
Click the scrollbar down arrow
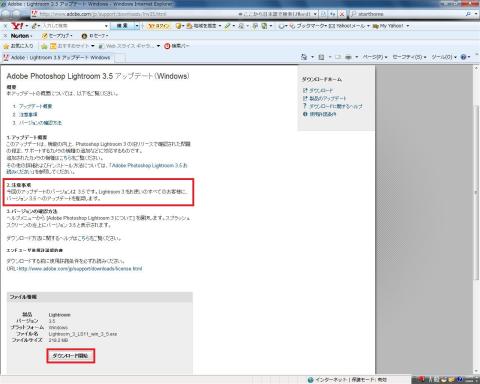click(476, 371)
